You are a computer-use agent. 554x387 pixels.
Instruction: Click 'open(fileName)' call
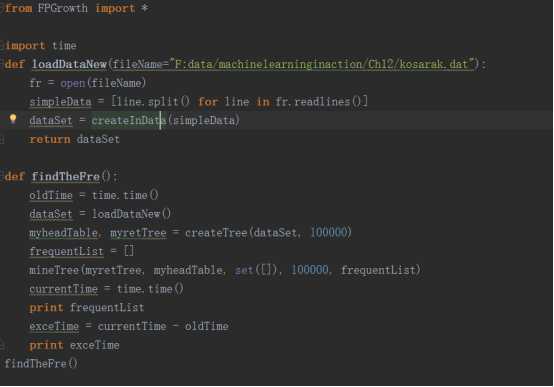[x=103, y=83]
